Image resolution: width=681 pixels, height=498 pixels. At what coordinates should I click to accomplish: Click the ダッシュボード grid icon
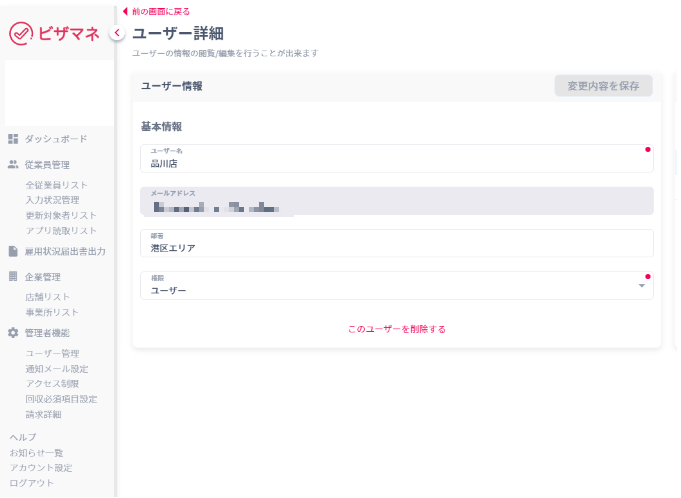13,139
